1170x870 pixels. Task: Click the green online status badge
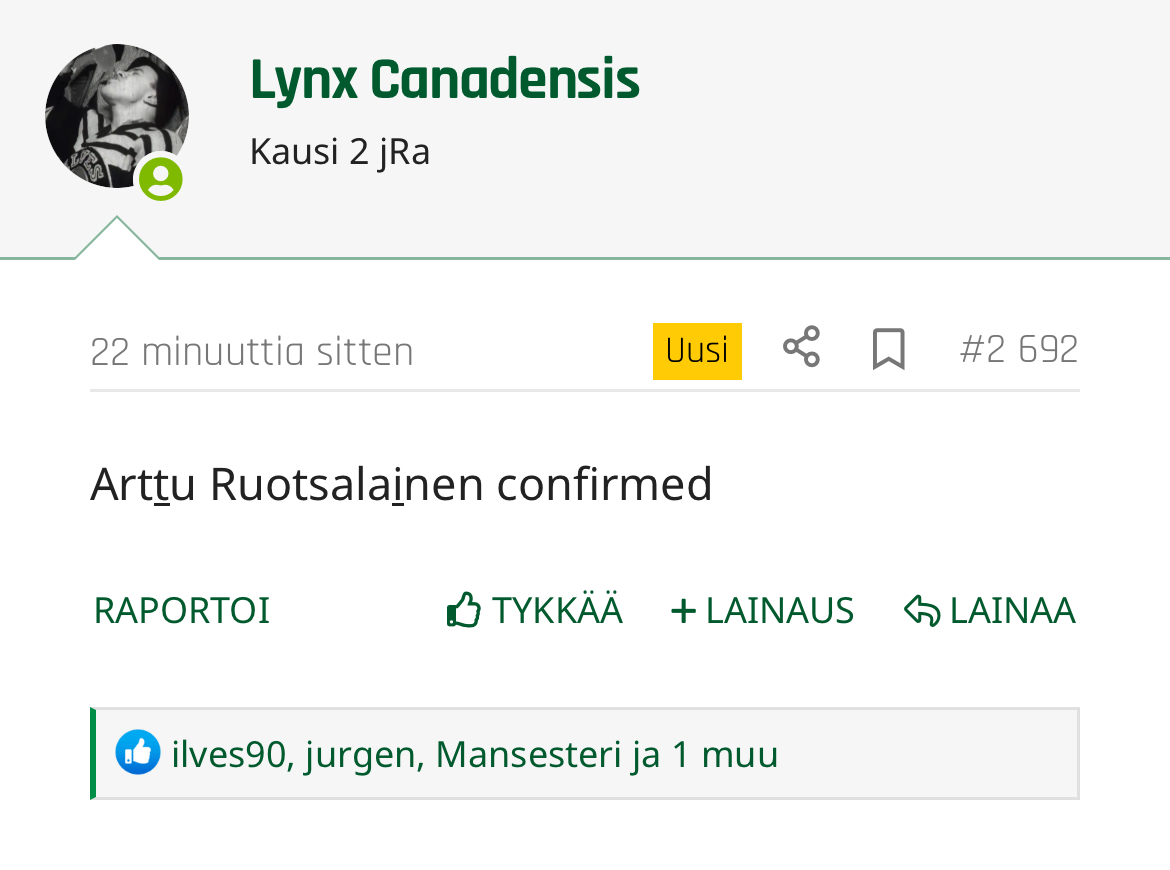(161, 179)
